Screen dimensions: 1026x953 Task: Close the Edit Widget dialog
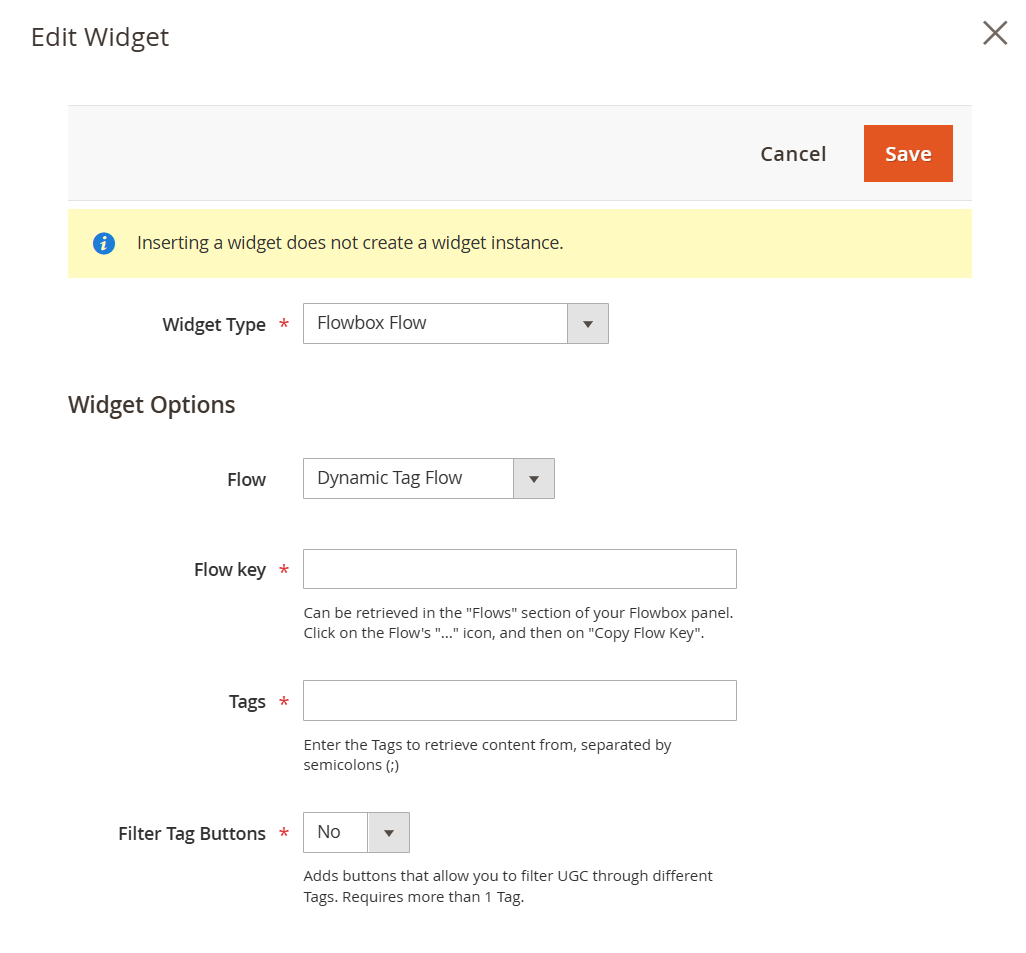[x=994, y=34]
